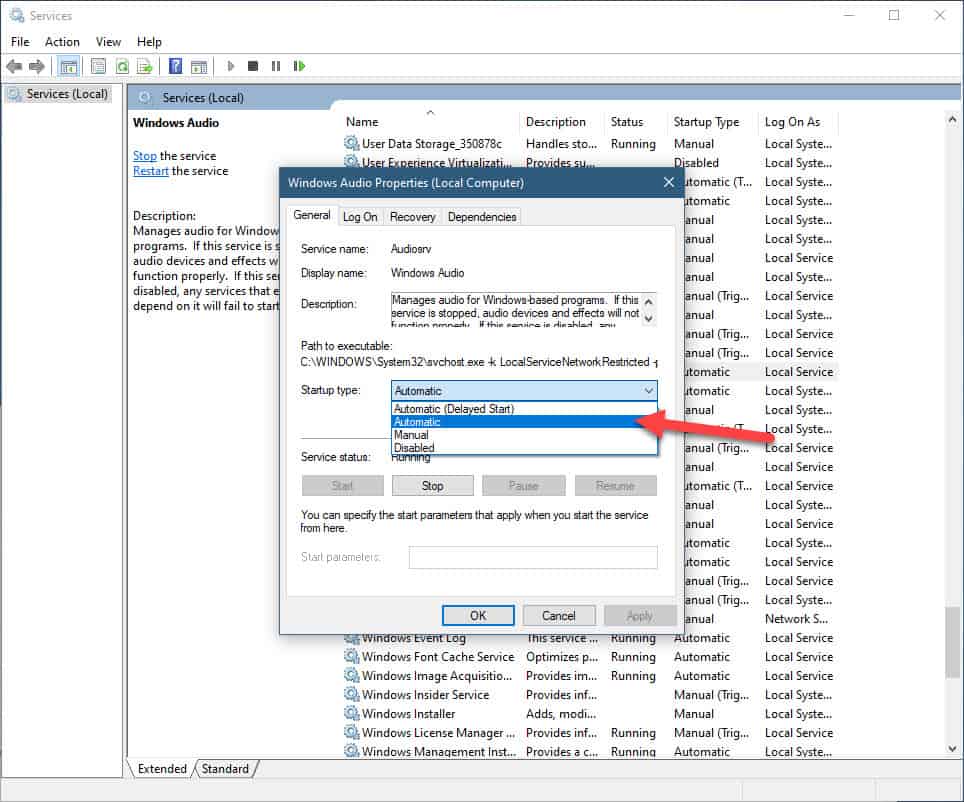Select the General tab
The width and height of the screenshot is (964, 802).
(312, 215)
